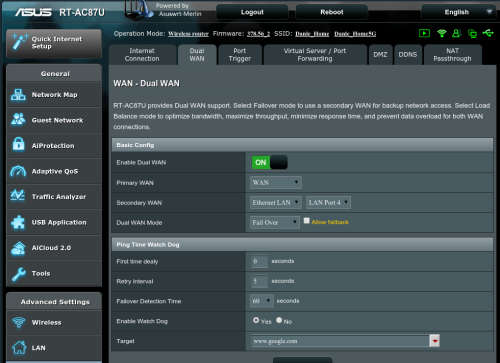The image size is (500, 363).
Task: Click the Target hostname input field
Action: point(340,341)
